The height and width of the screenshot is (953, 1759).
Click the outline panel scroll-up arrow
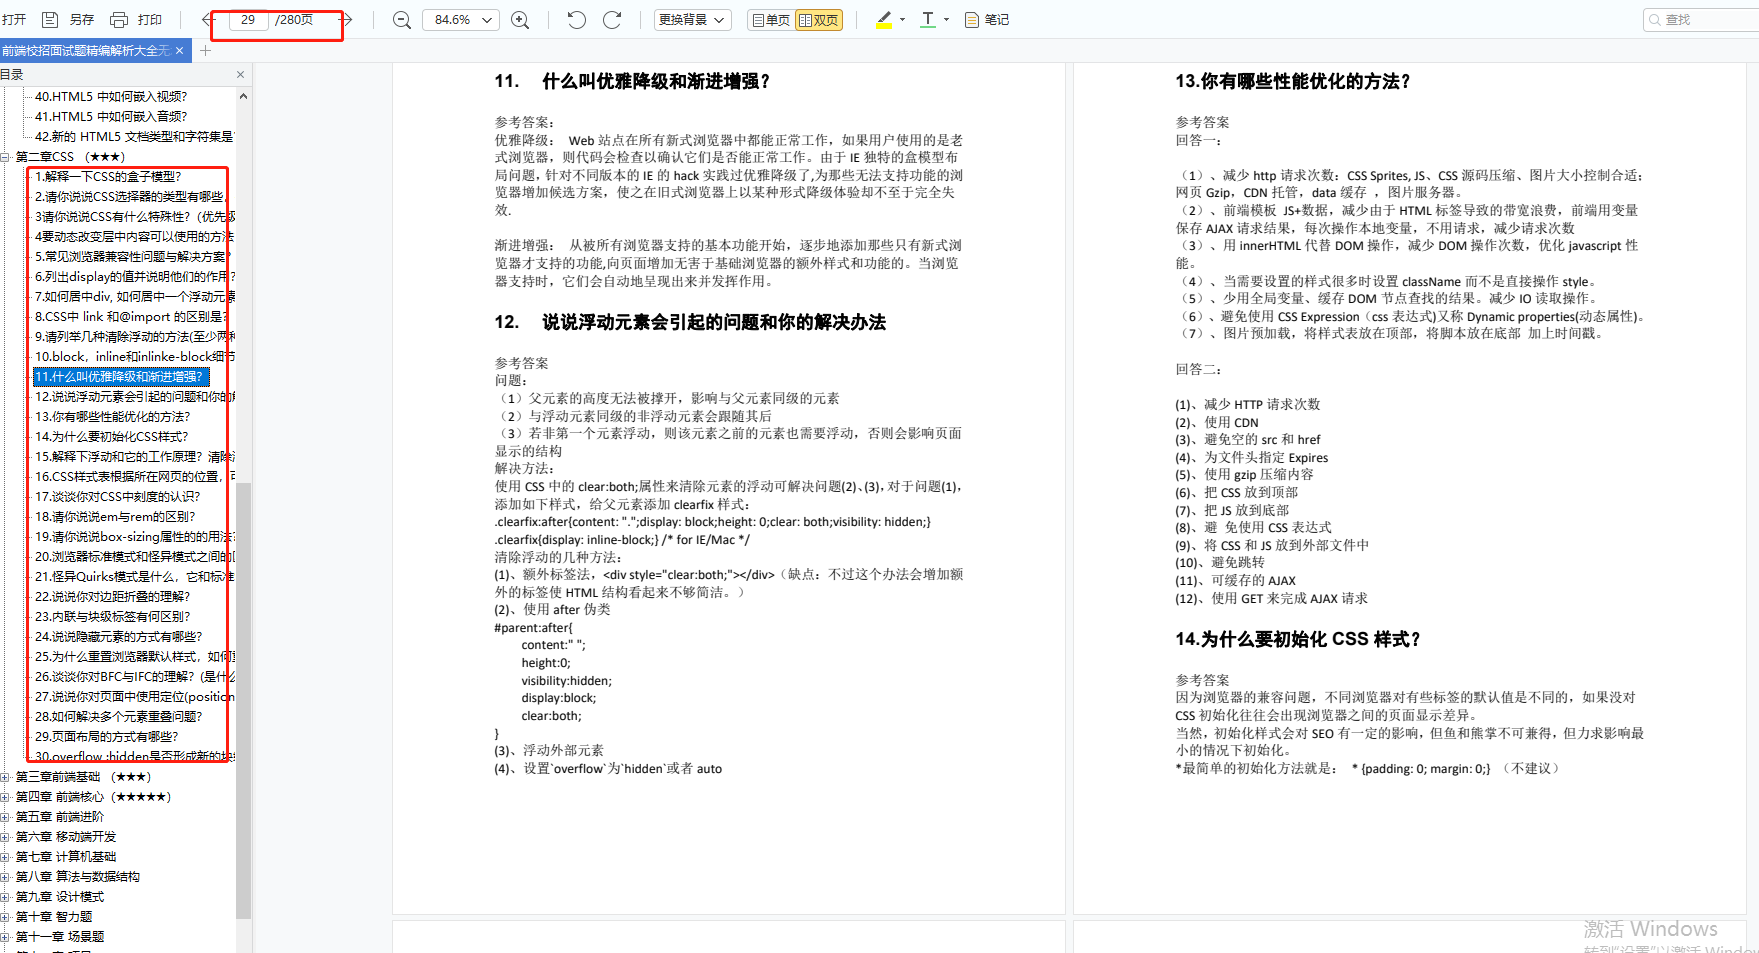click(243, 96)
